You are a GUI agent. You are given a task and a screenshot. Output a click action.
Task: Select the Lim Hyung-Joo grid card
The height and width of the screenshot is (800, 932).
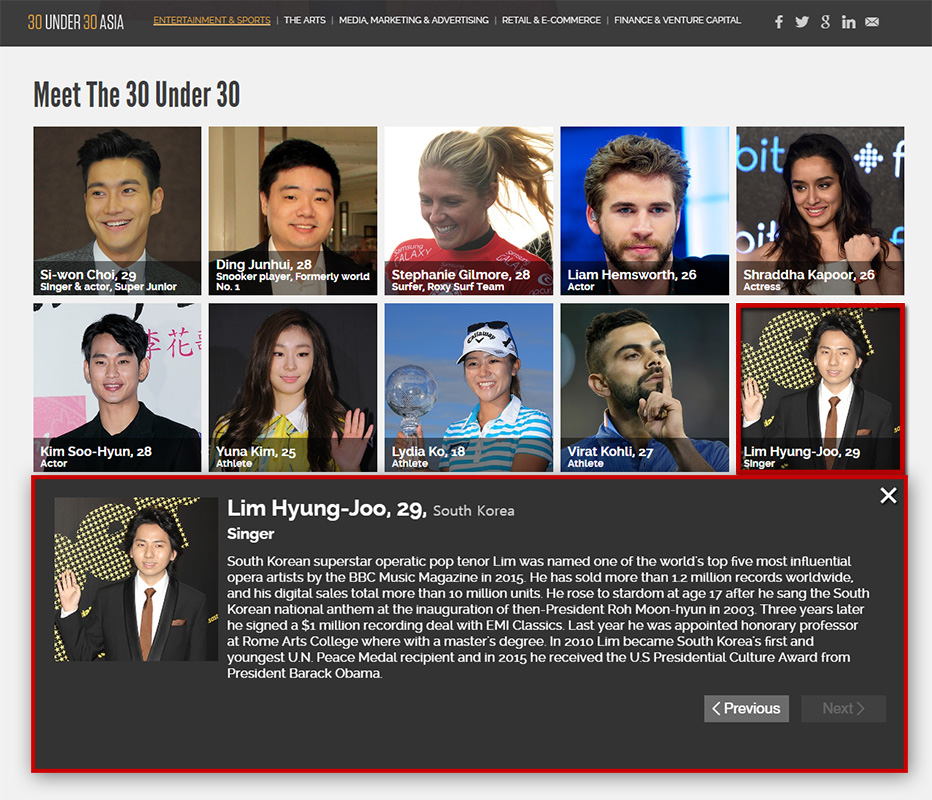pos(820,388)
